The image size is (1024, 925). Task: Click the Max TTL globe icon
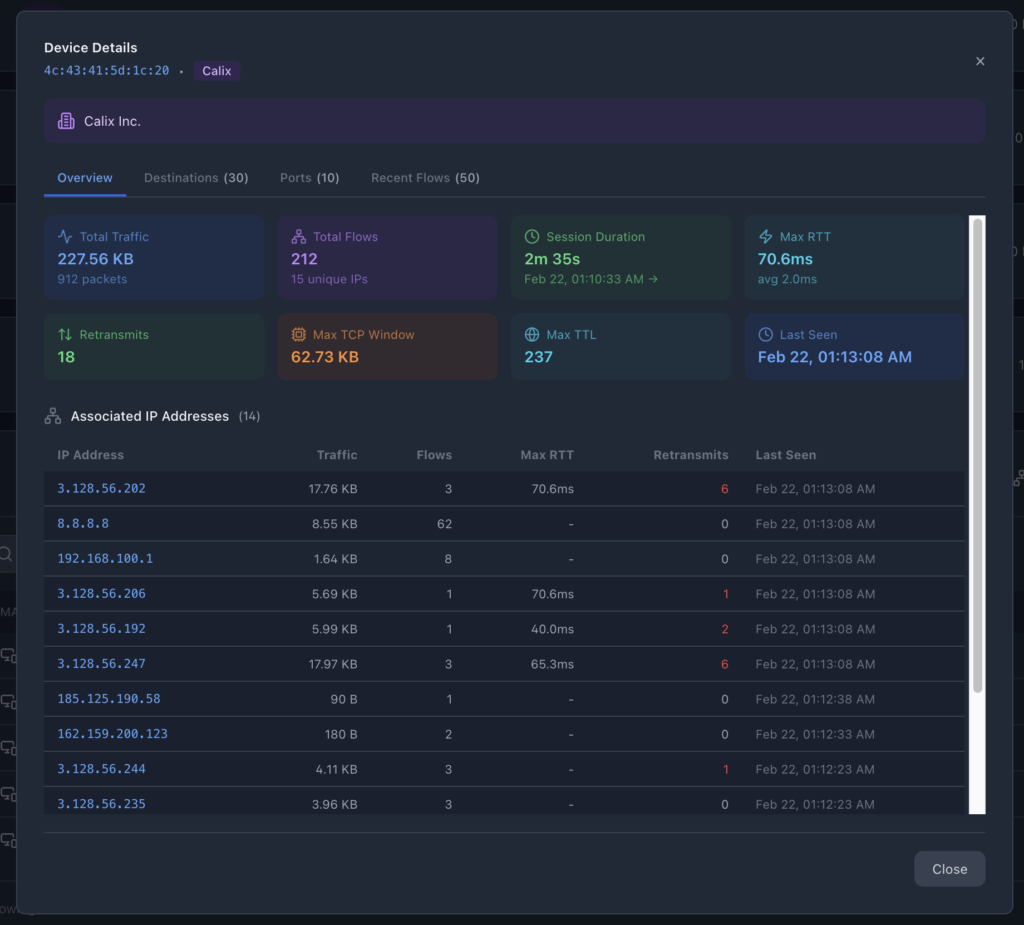[532, 335]
